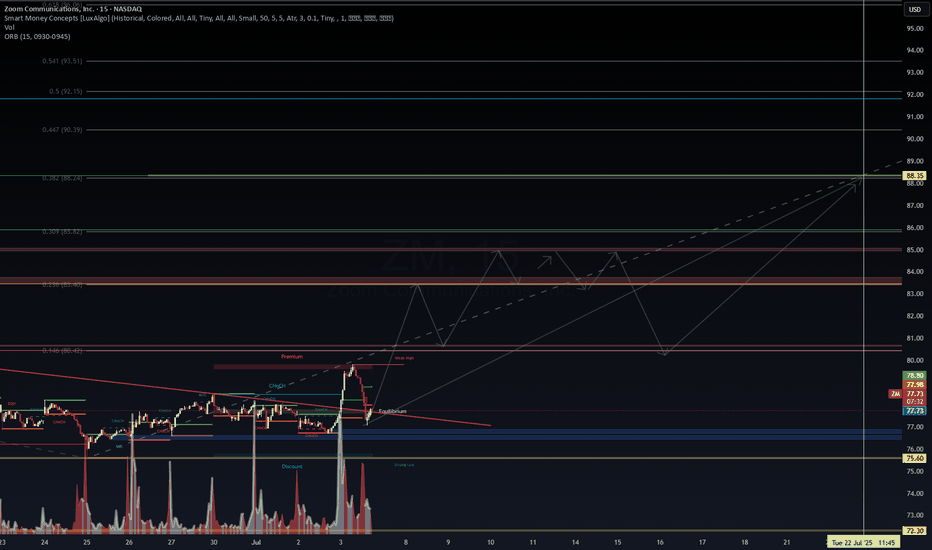Click the Jul label on the time axis

[256, 542]
